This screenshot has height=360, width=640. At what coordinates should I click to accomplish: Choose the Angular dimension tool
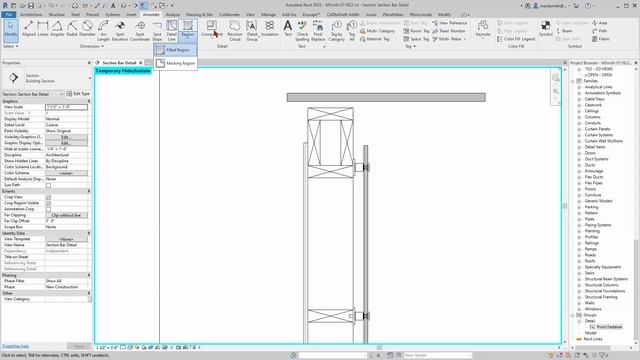(x=57, y=29)
